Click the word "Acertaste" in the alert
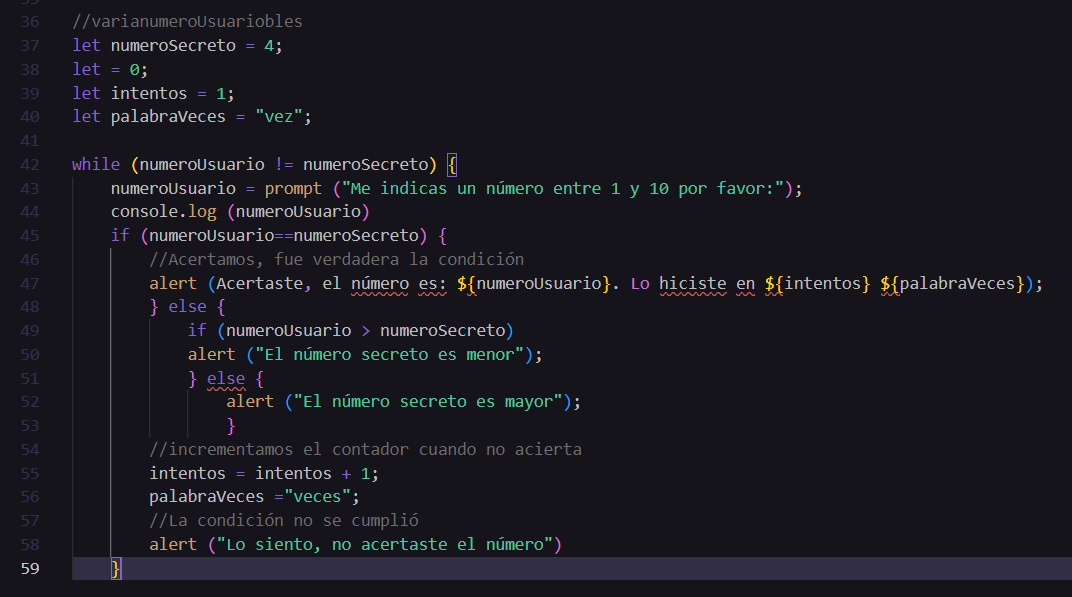The width and height of the screenshot is (1072, 597). pyautogui.click(x=259, y=284)
